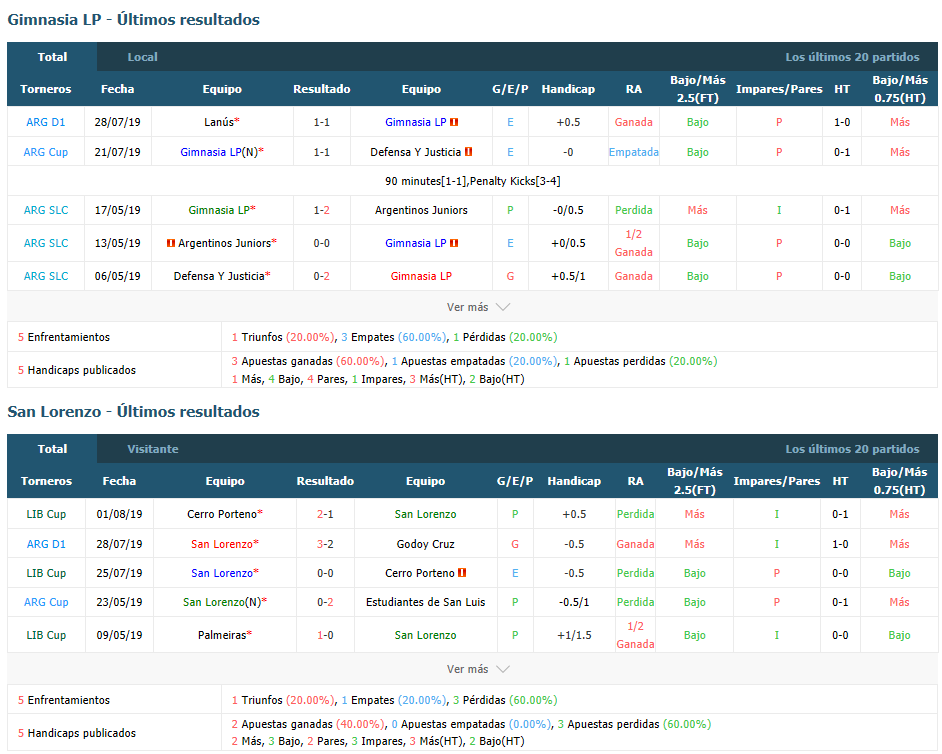Screen dimensions: 942x754
Task: Click result 1-2 against Argentinos Juniors
Action: coord(321,210)
